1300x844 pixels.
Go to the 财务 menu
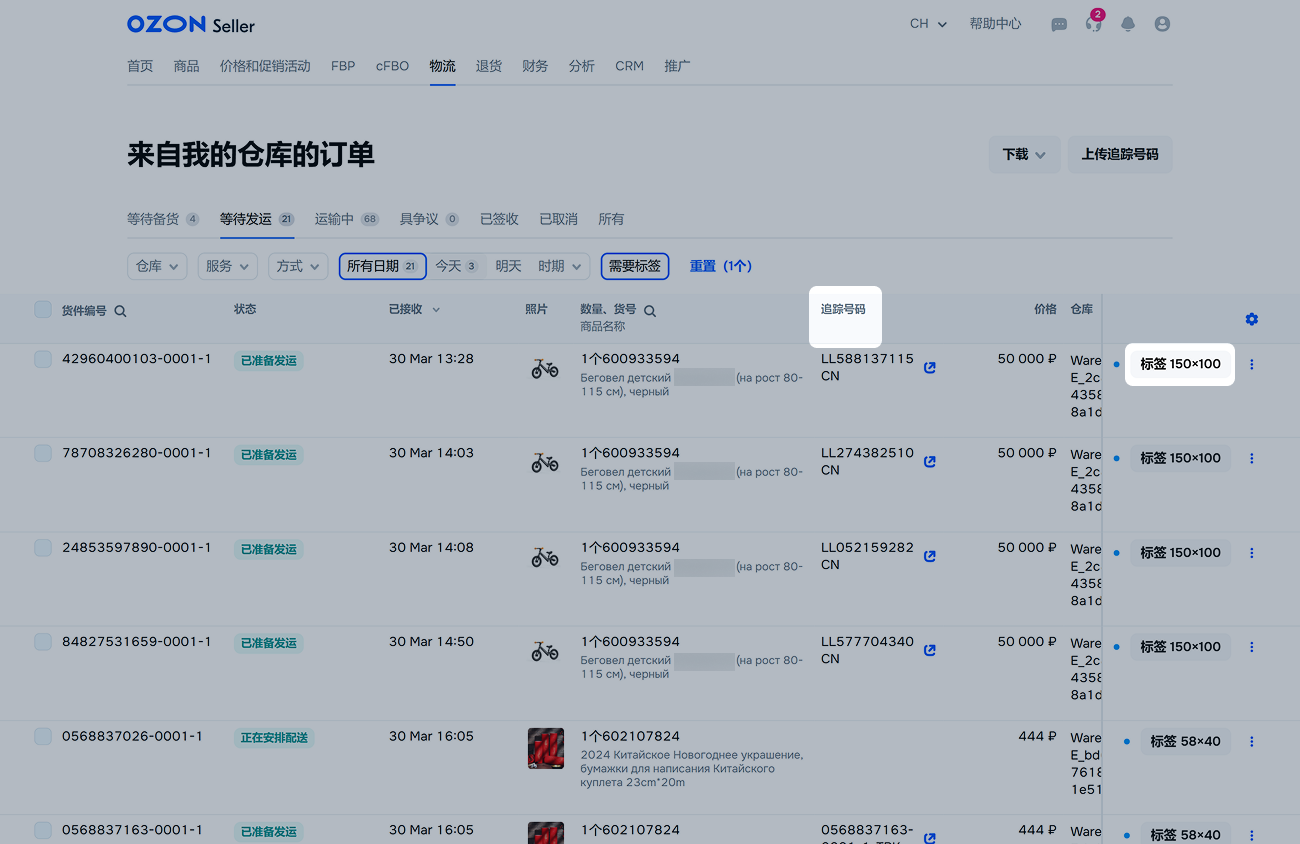tap(535, 66)
